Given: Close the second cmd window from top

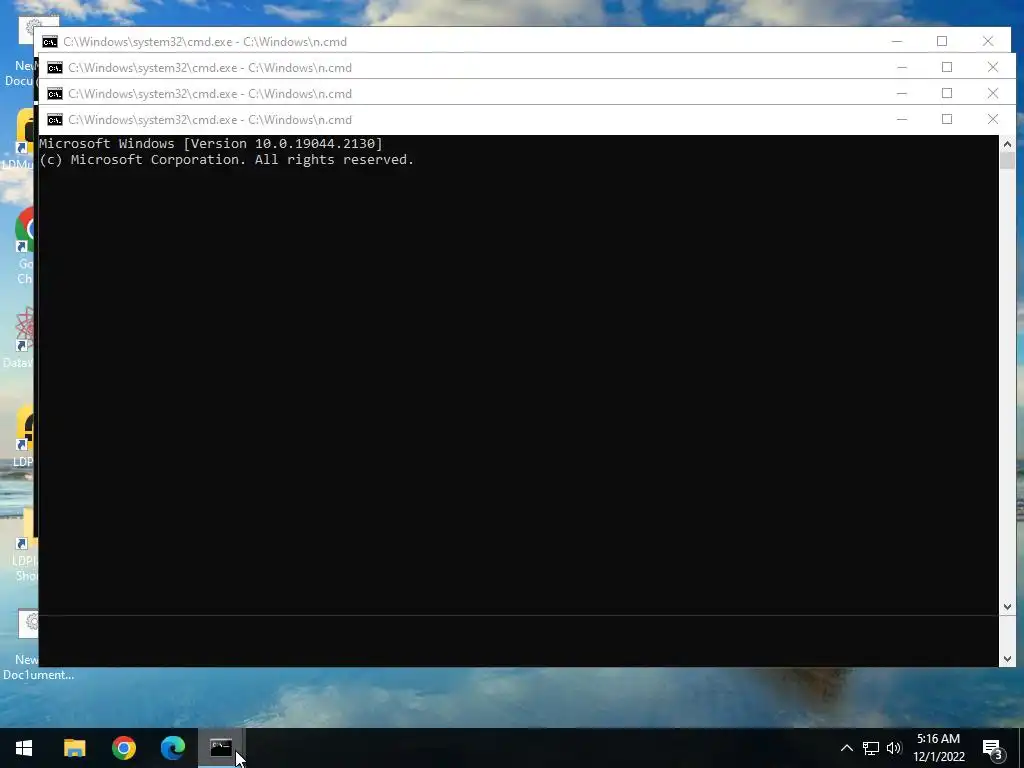Looking at the screenshot, I should coord(993,67).
